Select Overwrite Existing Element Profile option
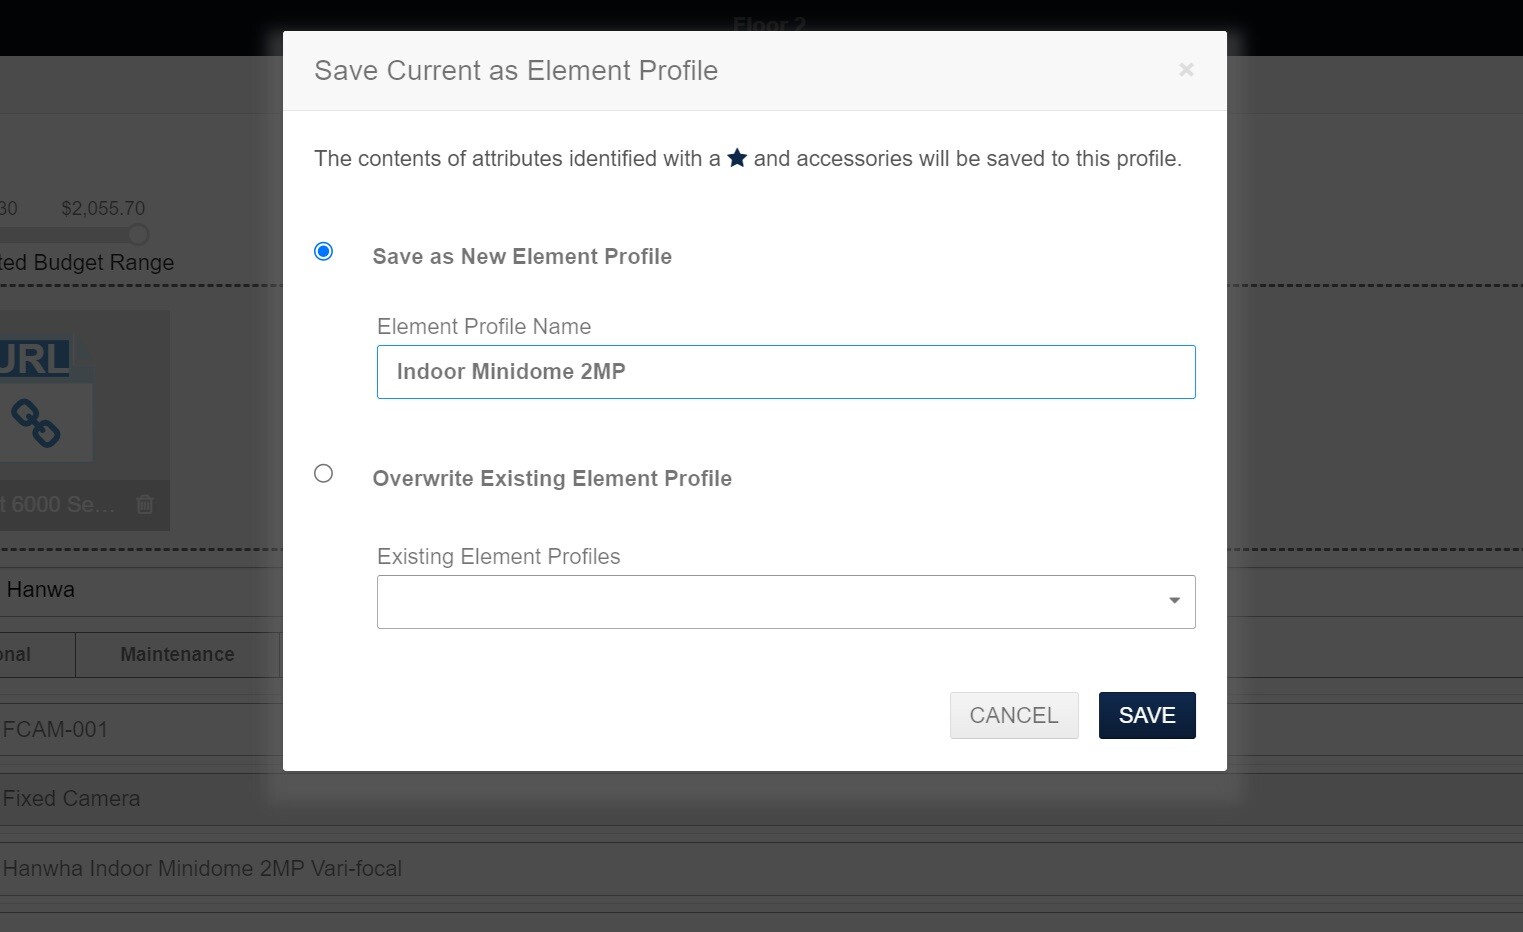1523x932 pixels. coord(322,473)
